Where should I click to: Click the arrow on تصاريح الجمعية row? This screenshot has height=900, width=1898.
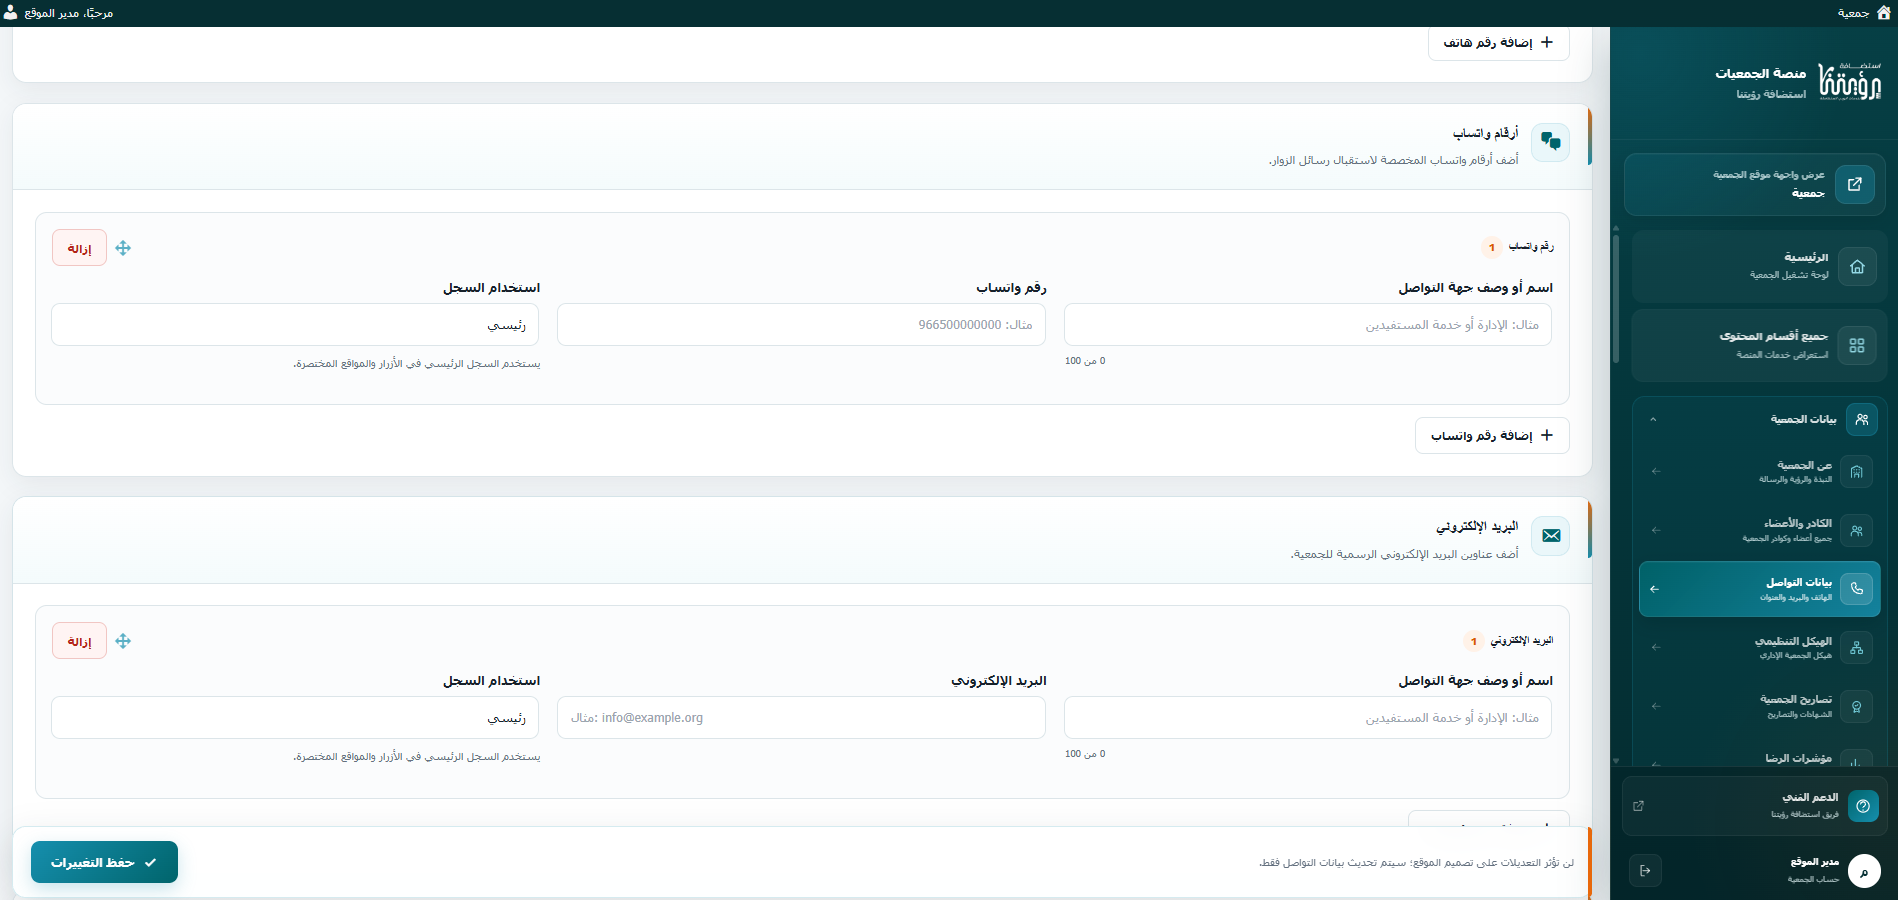[x=1656, y=706]
